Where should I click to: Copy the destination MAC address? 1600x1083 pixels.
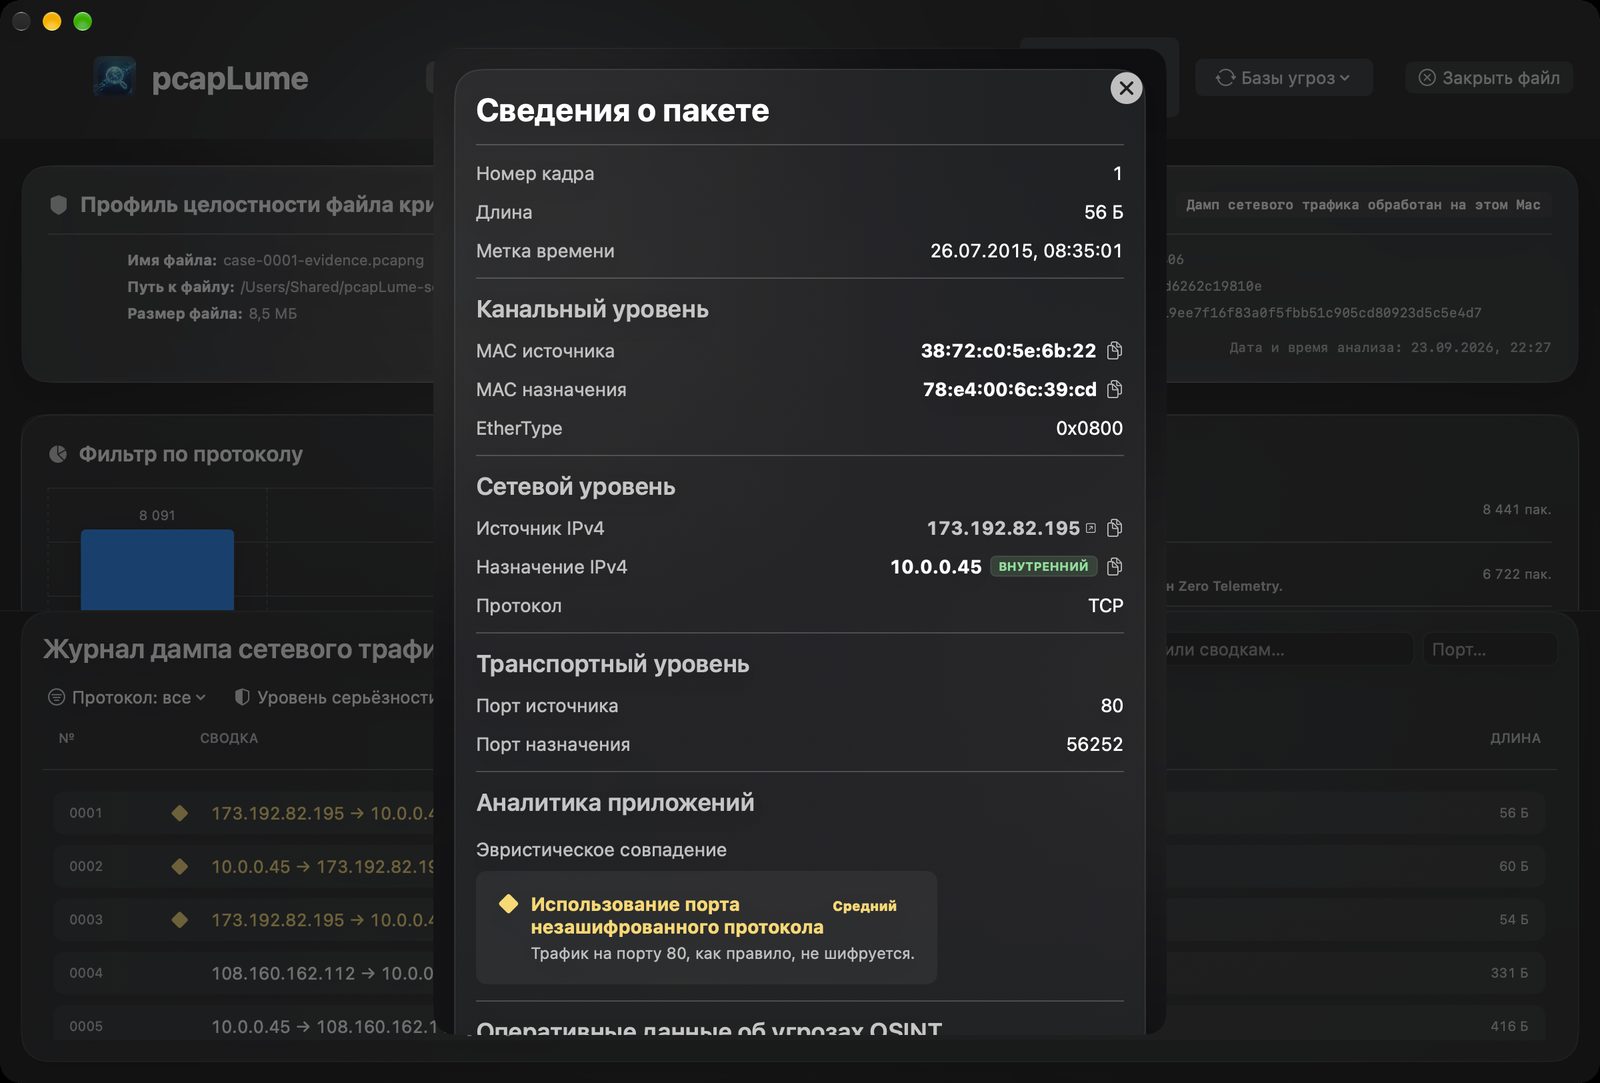coord(1115,389)
